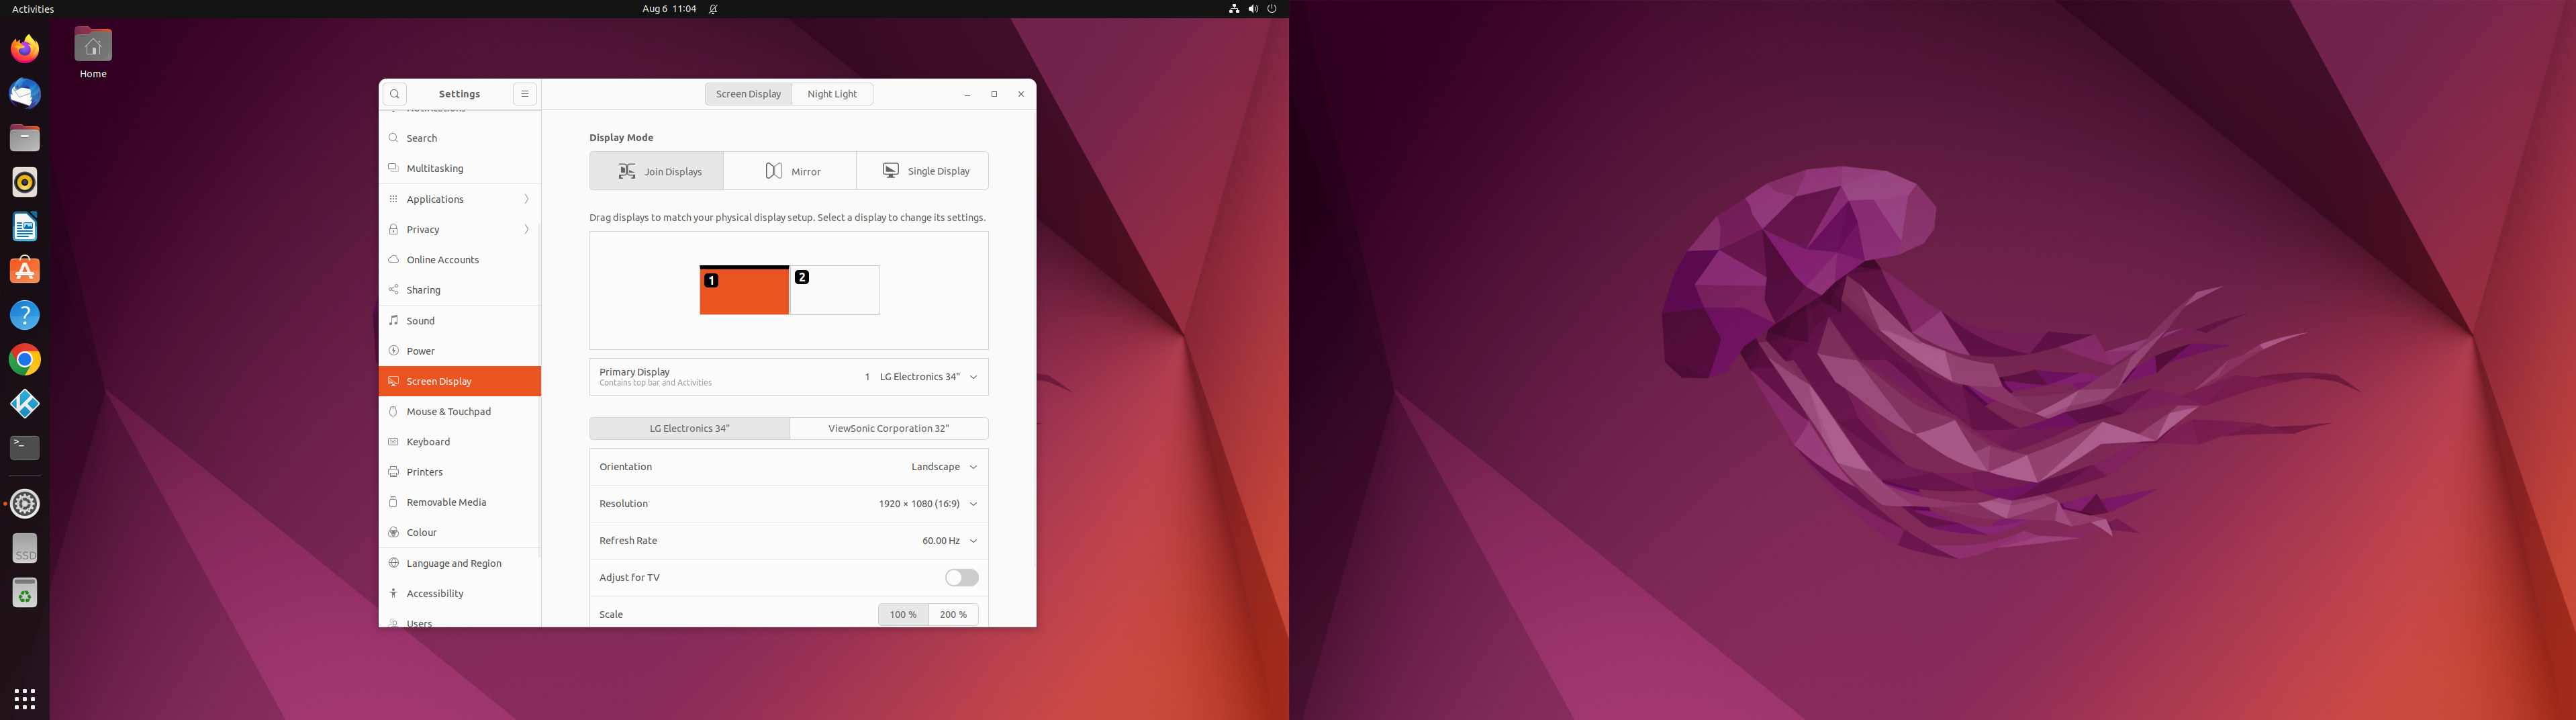
Task: Select the LG Electronics 34" monitor tab
Action: pyautogui.click(x=690, y=428)
